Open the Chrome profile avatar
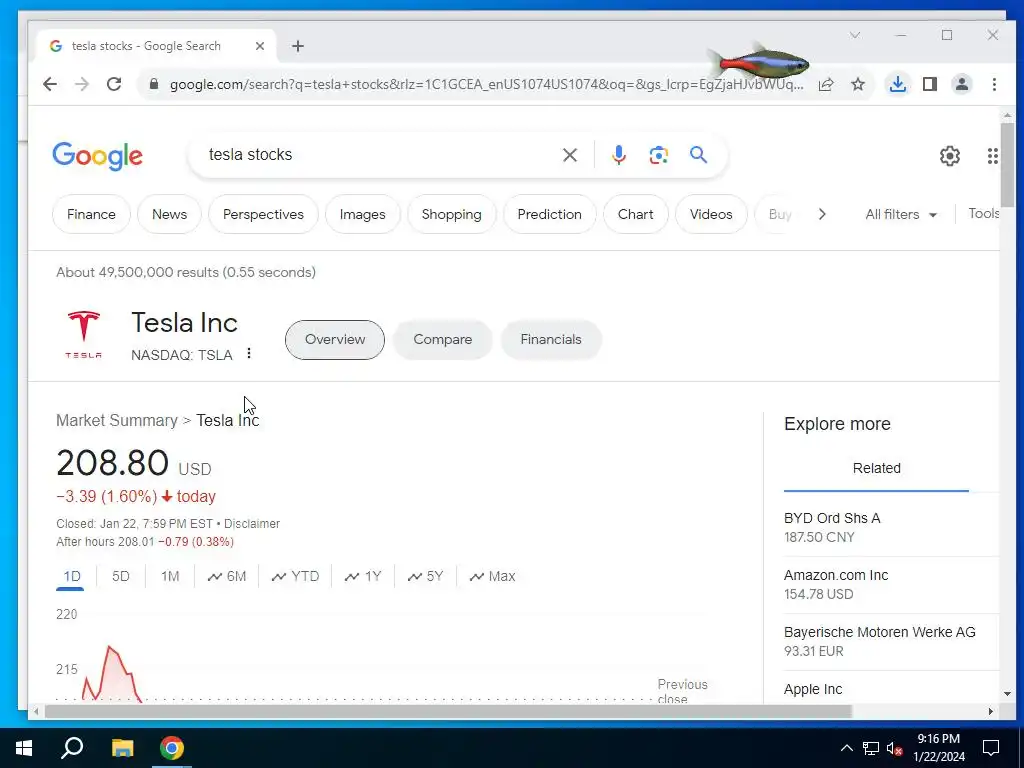 (962, 84)
